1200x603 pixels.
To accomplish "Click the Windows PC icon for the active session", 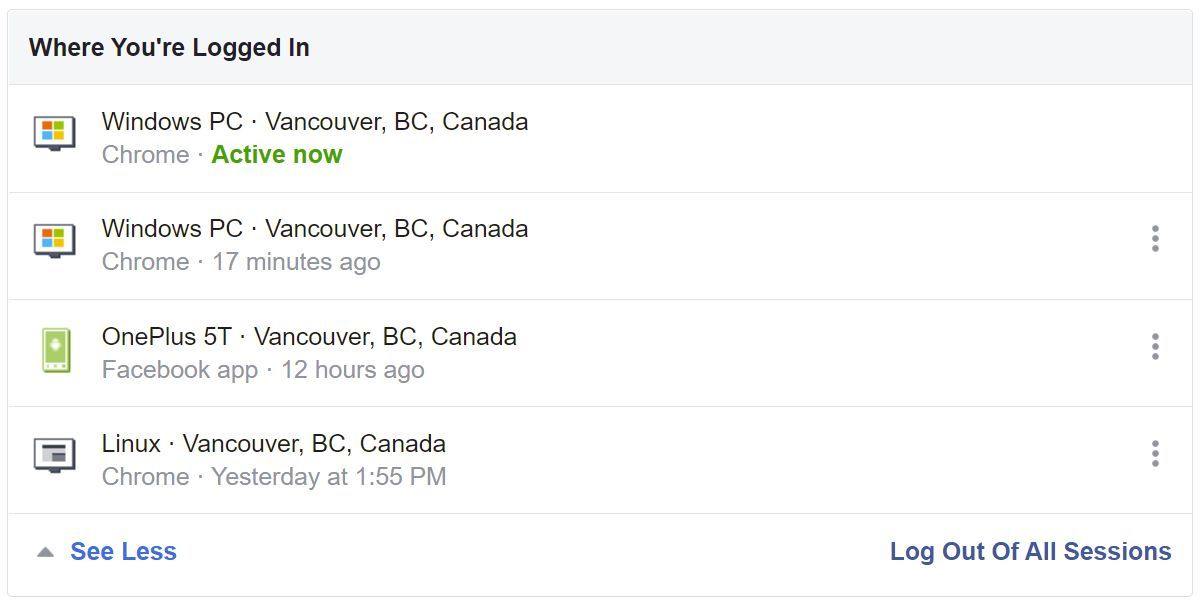I will [54, 133].
